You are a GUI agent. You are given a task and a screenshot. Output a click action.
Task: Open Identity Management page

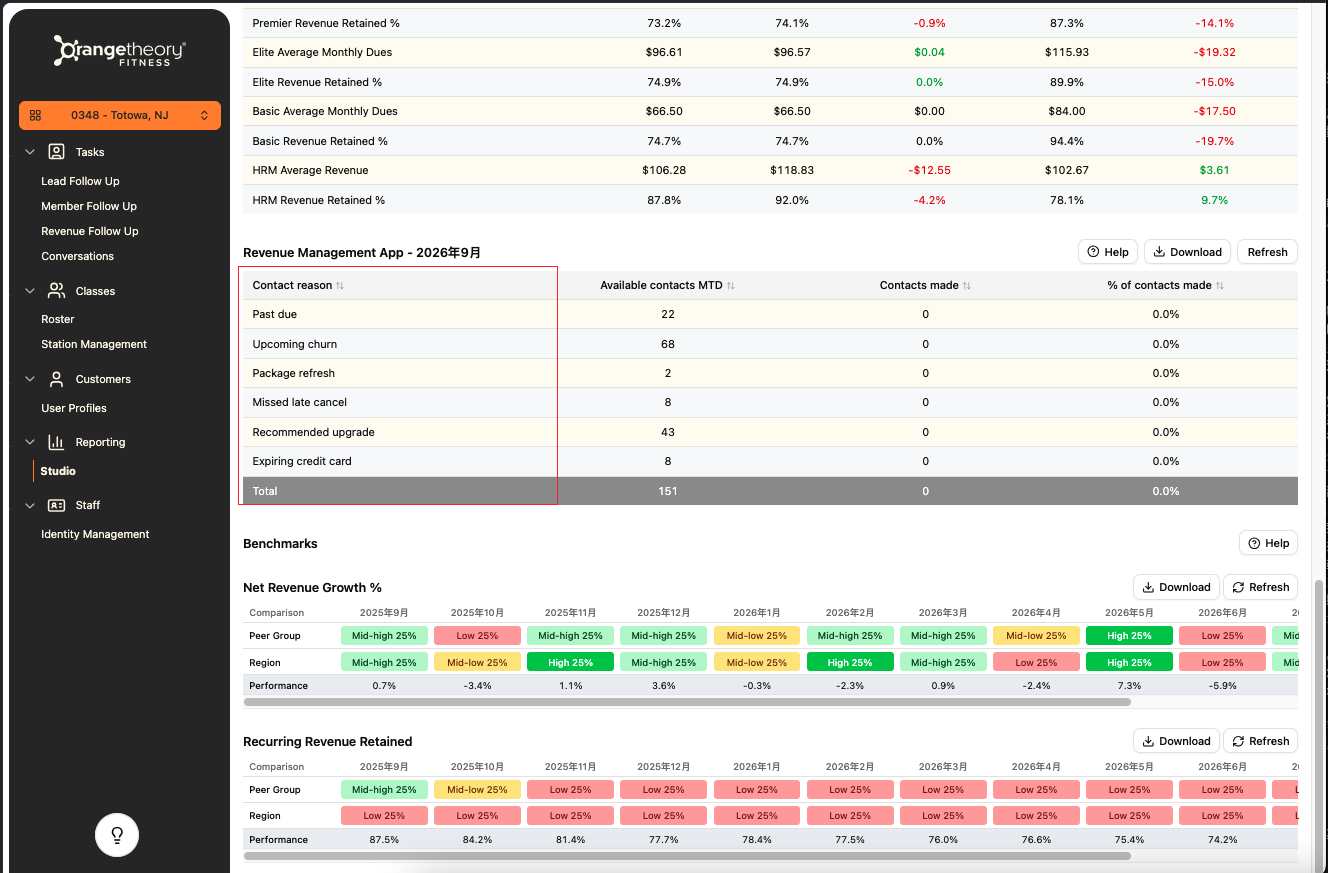point(95,534)
